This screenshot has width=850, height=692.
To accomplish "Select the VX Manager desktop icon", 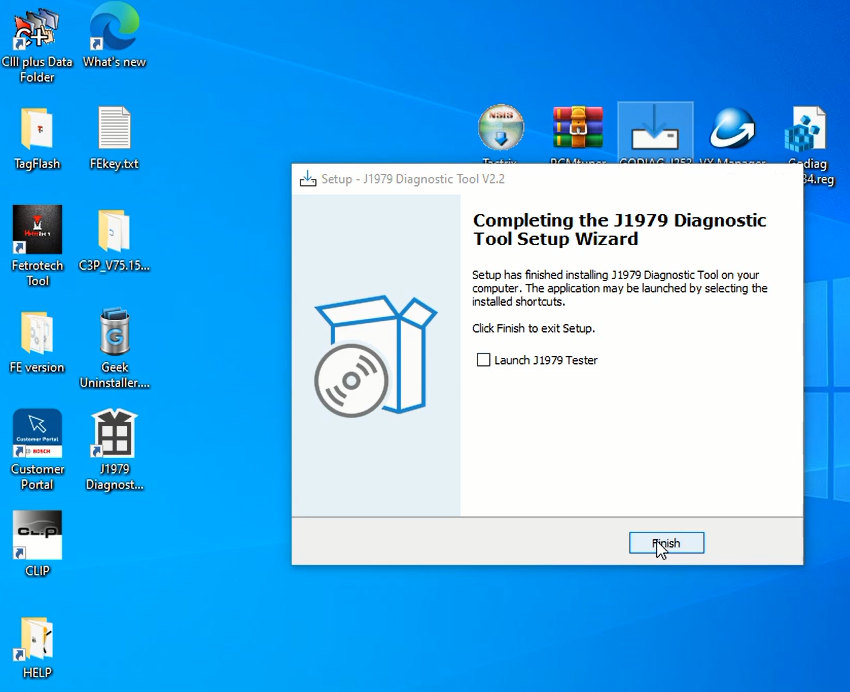I will click(732, 130).
